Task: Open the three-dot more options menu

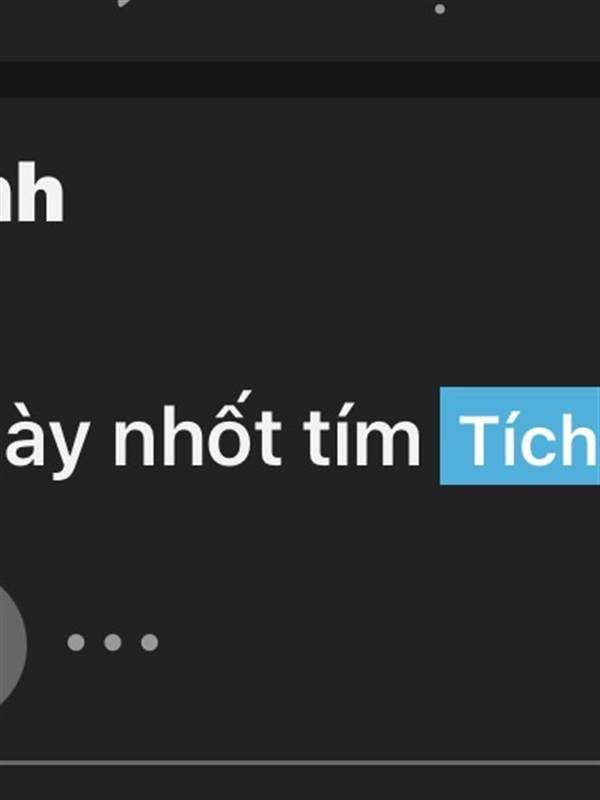Action: point(113,642)
